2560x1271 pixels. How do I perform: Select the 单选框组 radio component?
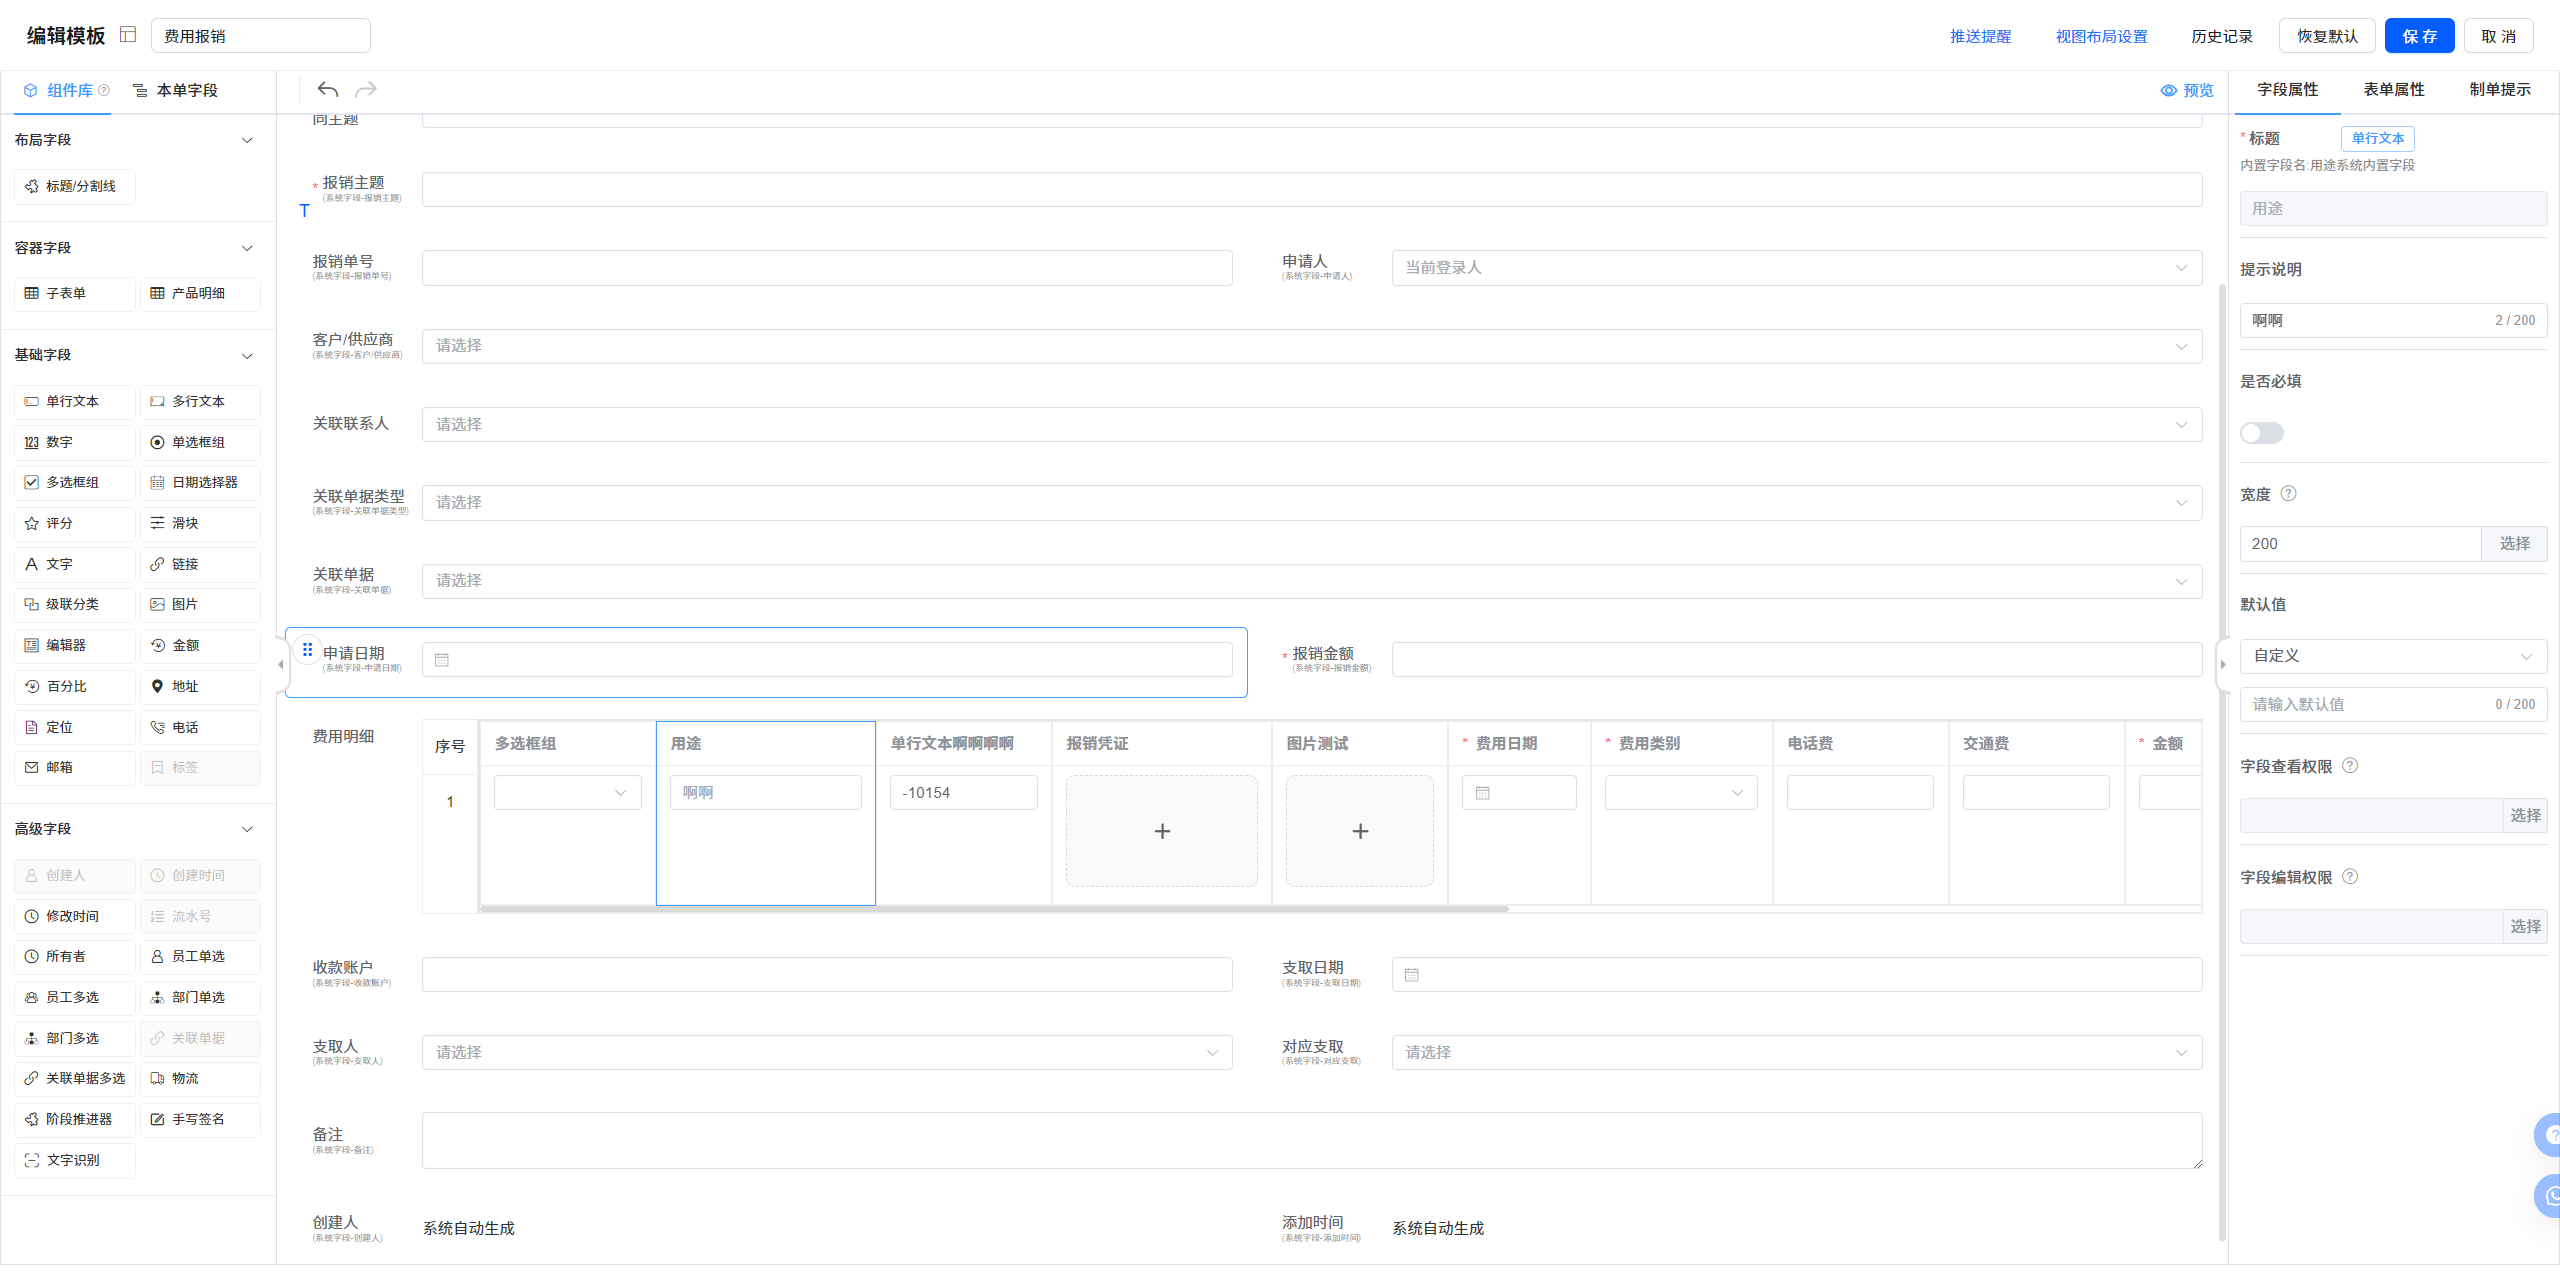(x=199, y=443)
